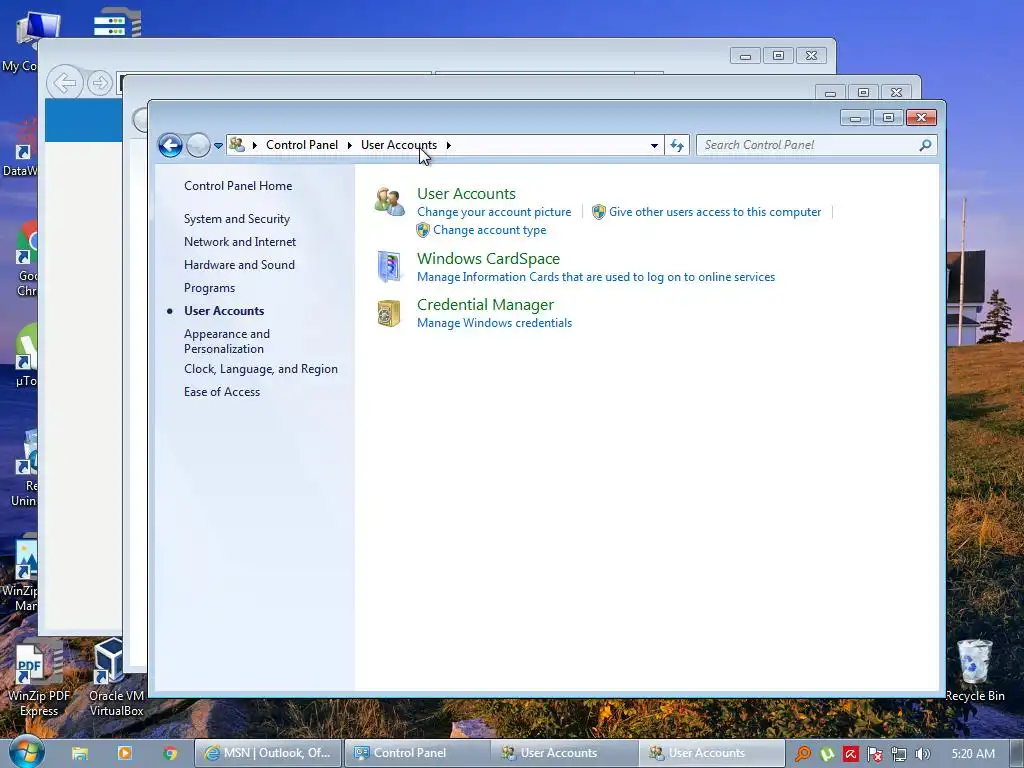The width and height of the screenshot is (1024, 768).
Task: Launch Google Chrome from the taskbar
Action: (170, 753)
